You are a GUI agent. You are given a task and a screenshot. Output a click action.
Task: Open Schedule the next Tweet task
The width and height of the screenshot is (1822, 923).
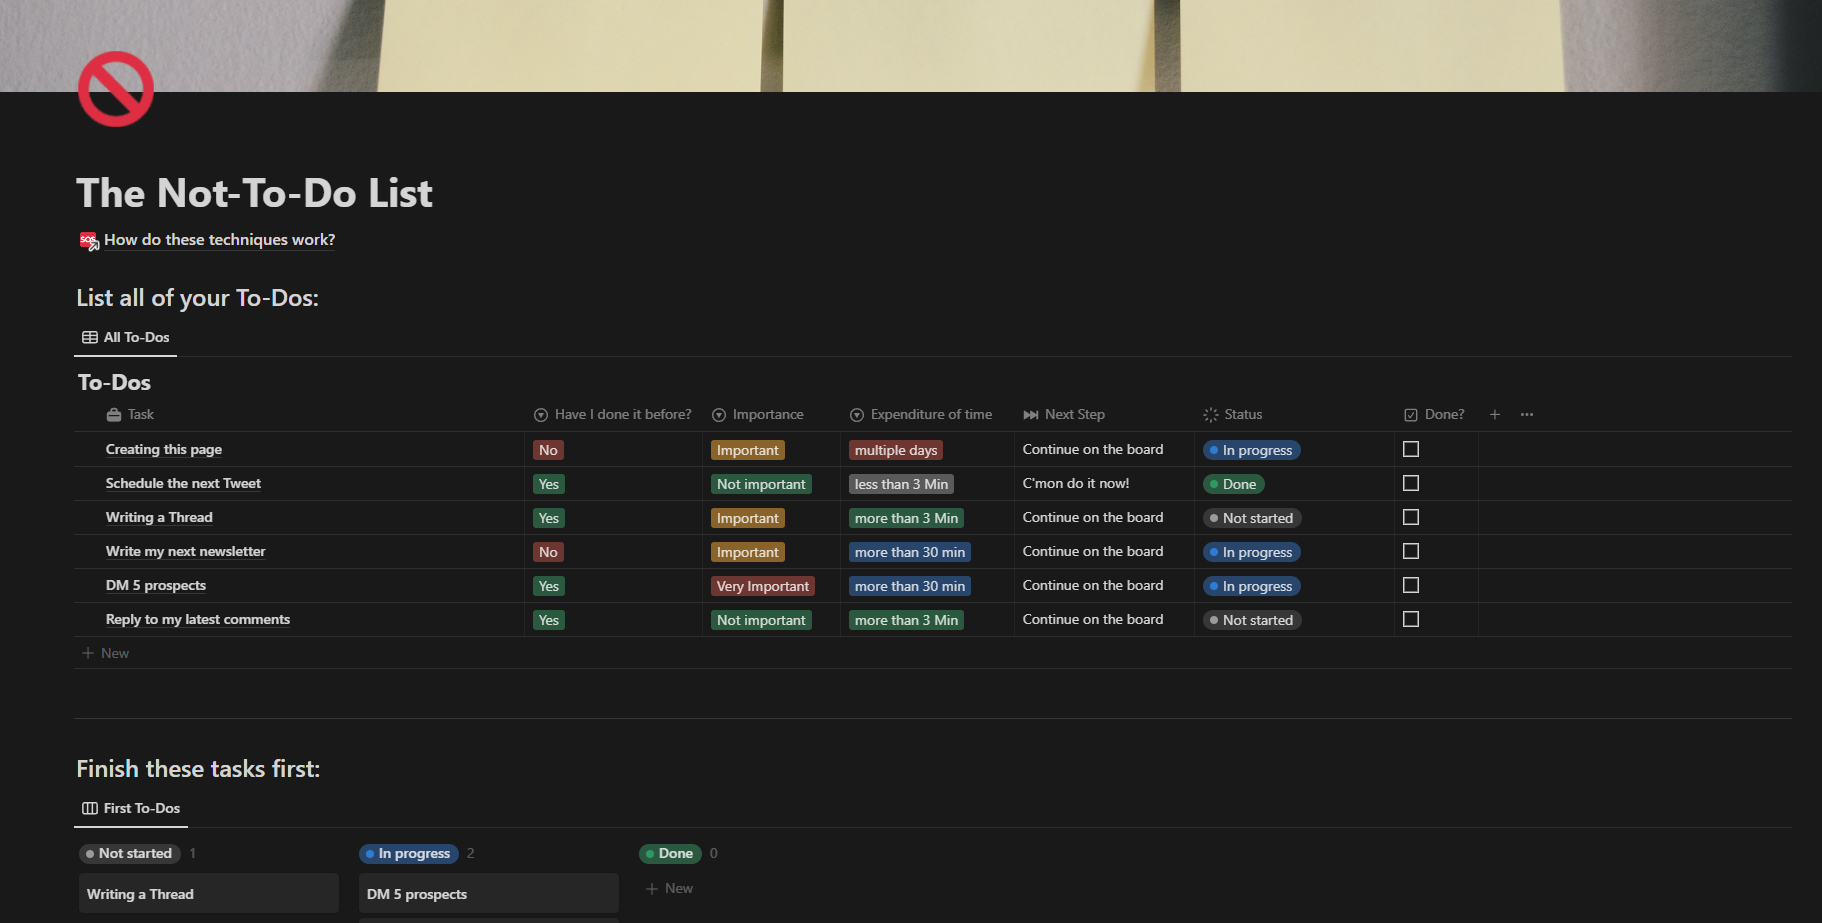coord(183,483)
